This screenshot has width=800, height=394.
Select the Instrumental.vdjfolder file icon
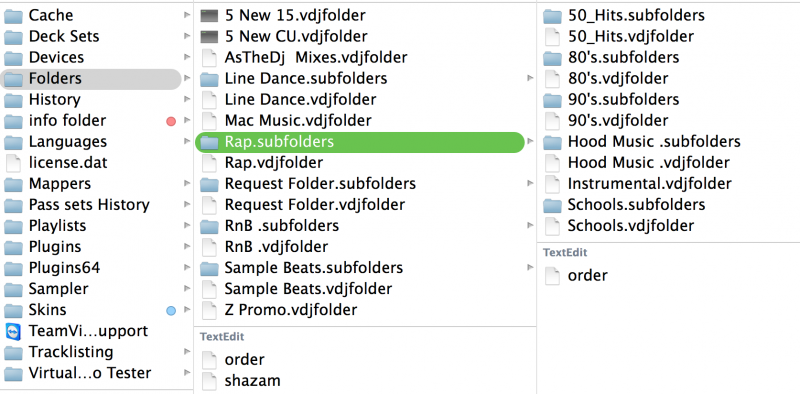pos(552,184)
